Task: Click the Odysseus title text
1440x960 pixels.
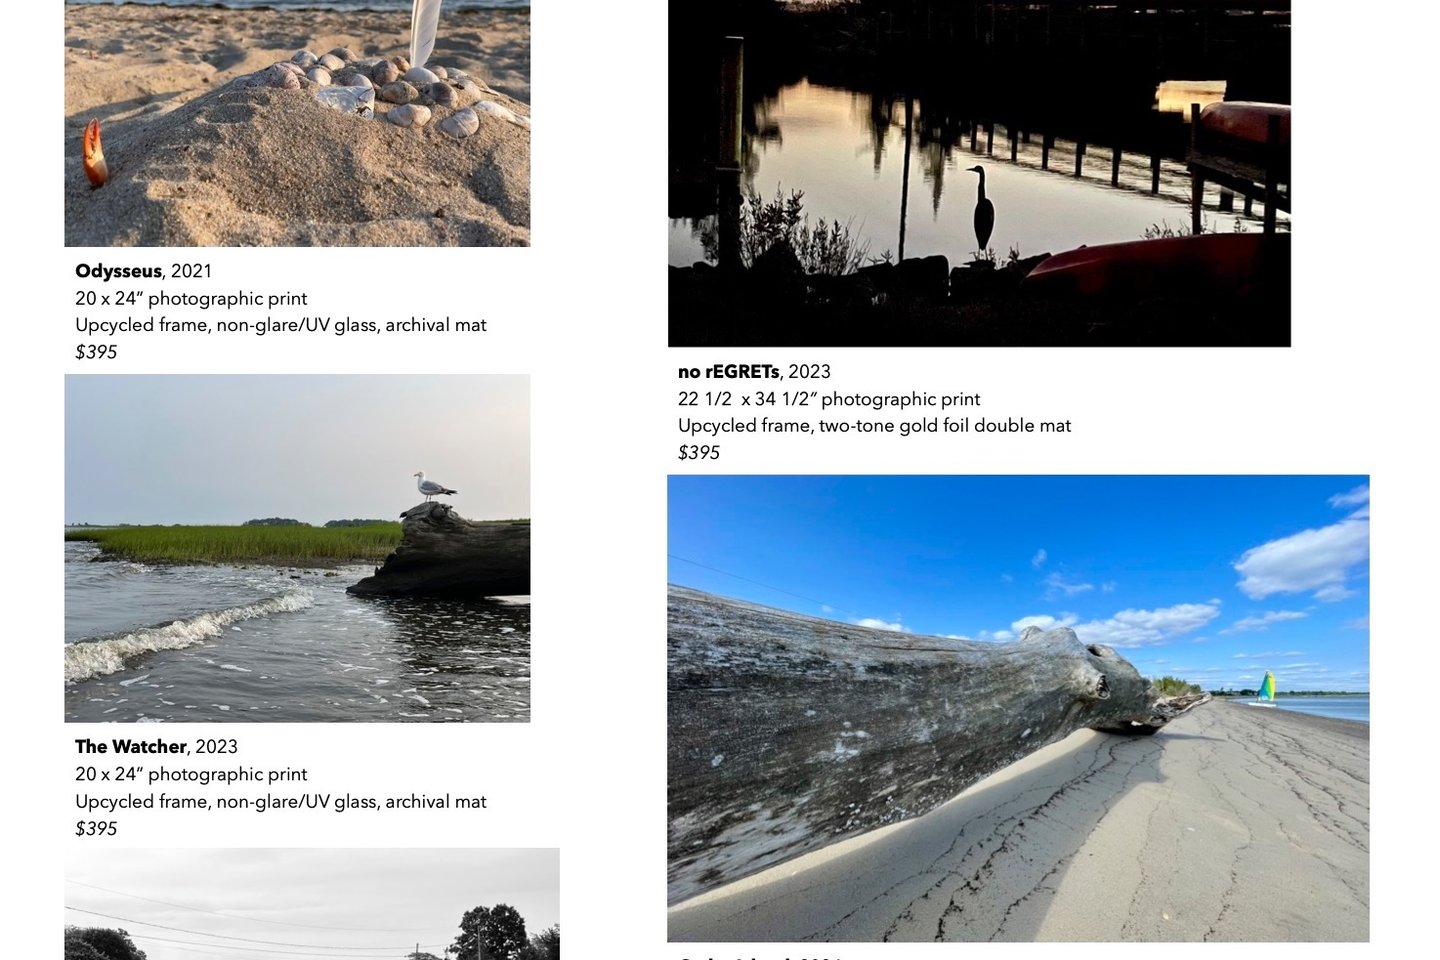Action: 118,271
